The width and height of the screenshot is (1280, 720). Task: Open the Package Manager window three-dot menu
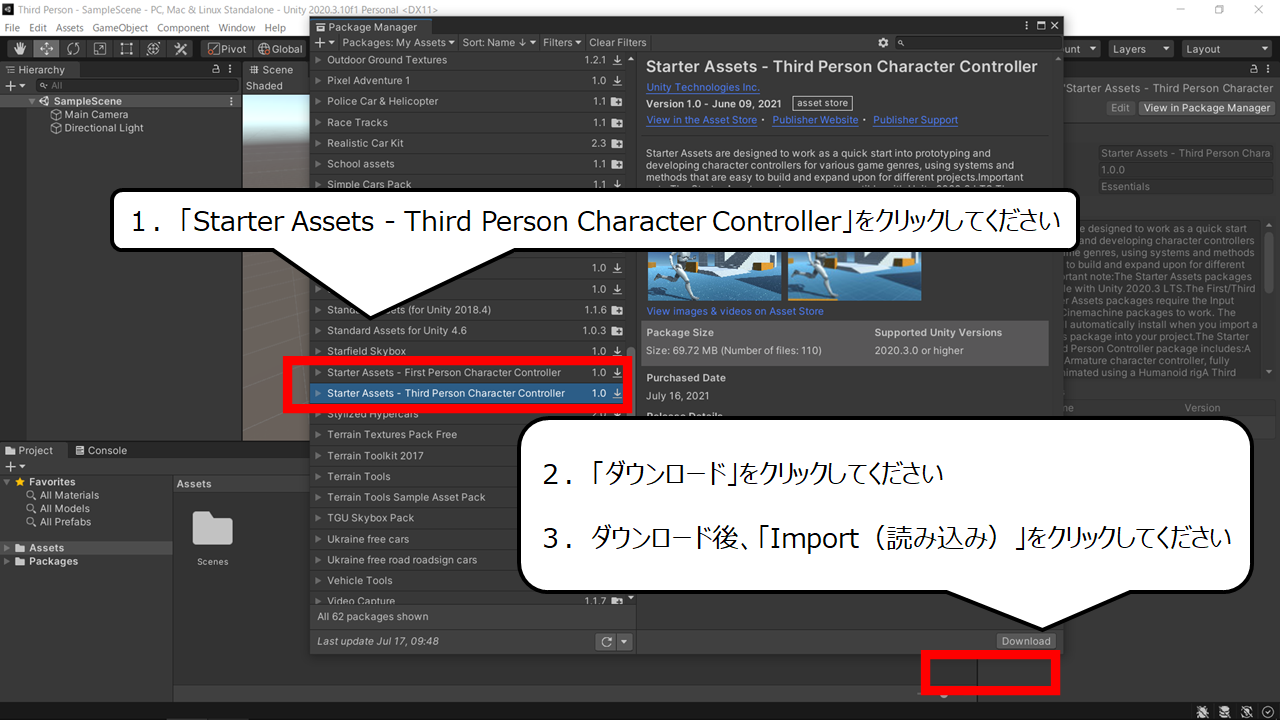tap(1026, 26)
